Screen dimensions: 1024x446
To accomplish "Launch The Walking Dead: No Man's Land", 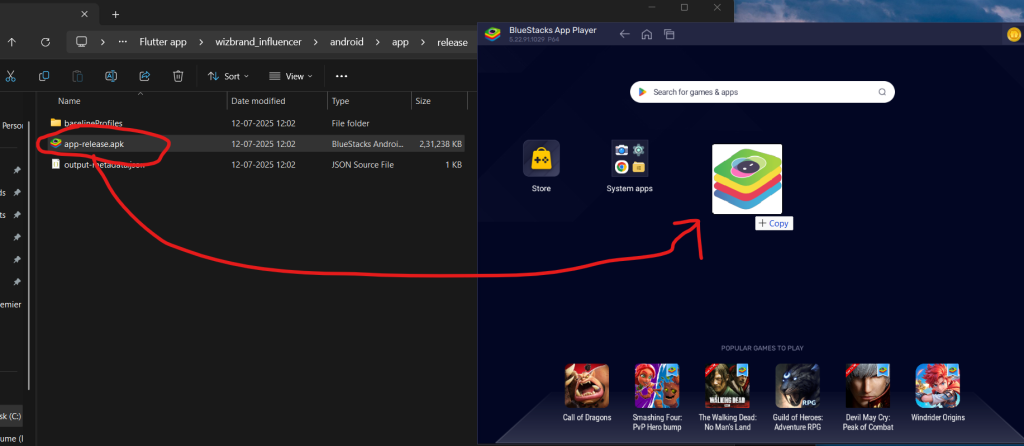I will pos(727,397).
